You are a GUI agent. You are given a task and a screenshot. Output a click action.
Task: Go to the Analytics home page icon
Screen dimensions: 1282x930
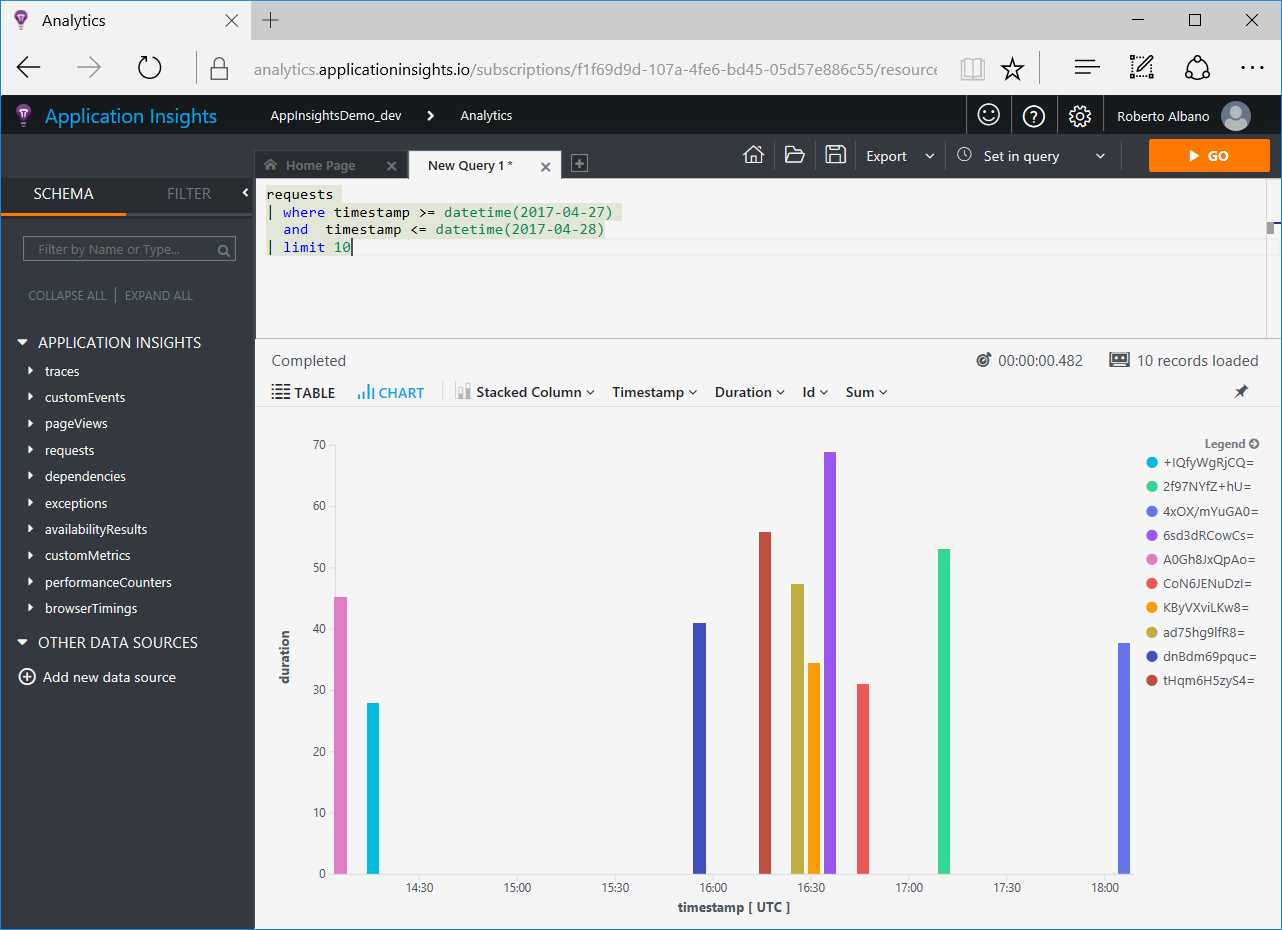coord(754,155)
